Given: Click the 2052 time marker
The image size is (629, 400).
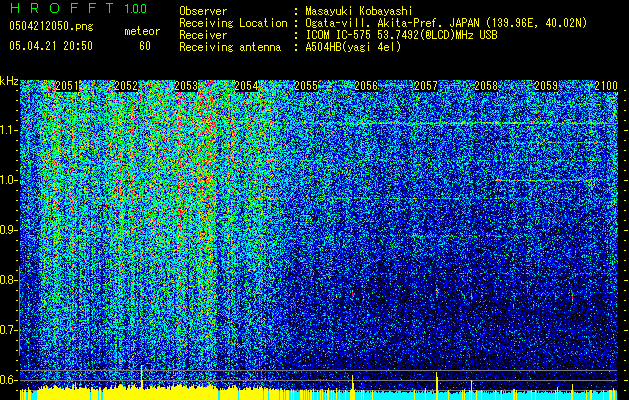Looking at the screenshot, I should point(126,86).
